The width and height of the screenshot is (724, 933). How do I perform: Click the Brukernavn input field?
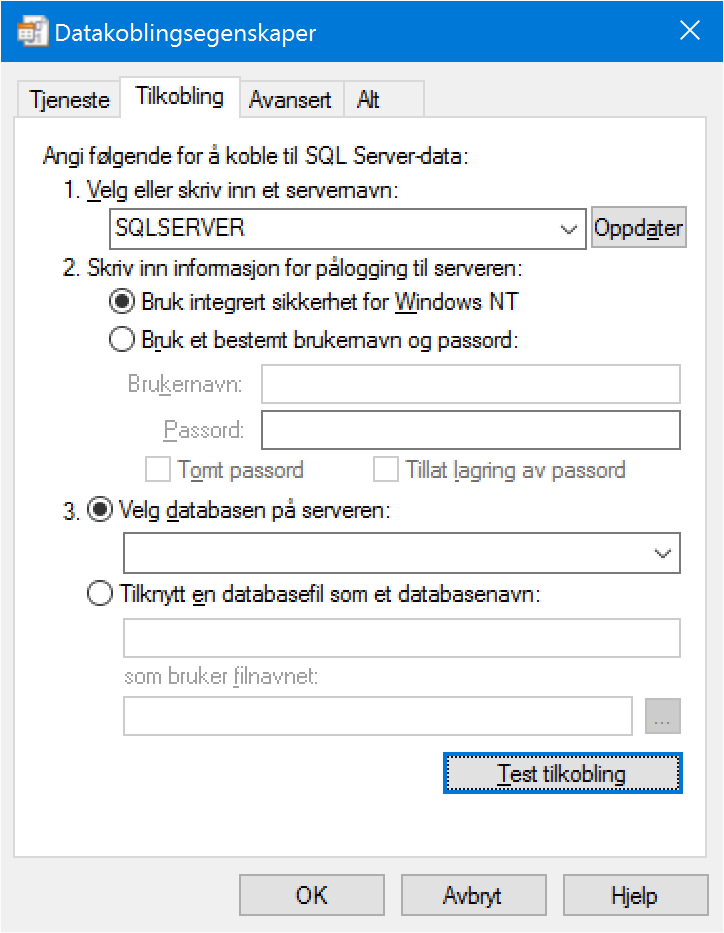pyautogui.click(x=471, y=384)
